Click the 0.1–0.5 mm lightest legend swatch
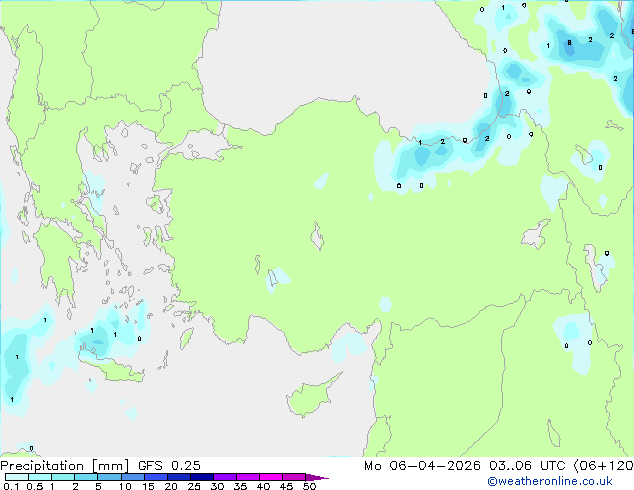The image size is (634, 490). point(17,477)
